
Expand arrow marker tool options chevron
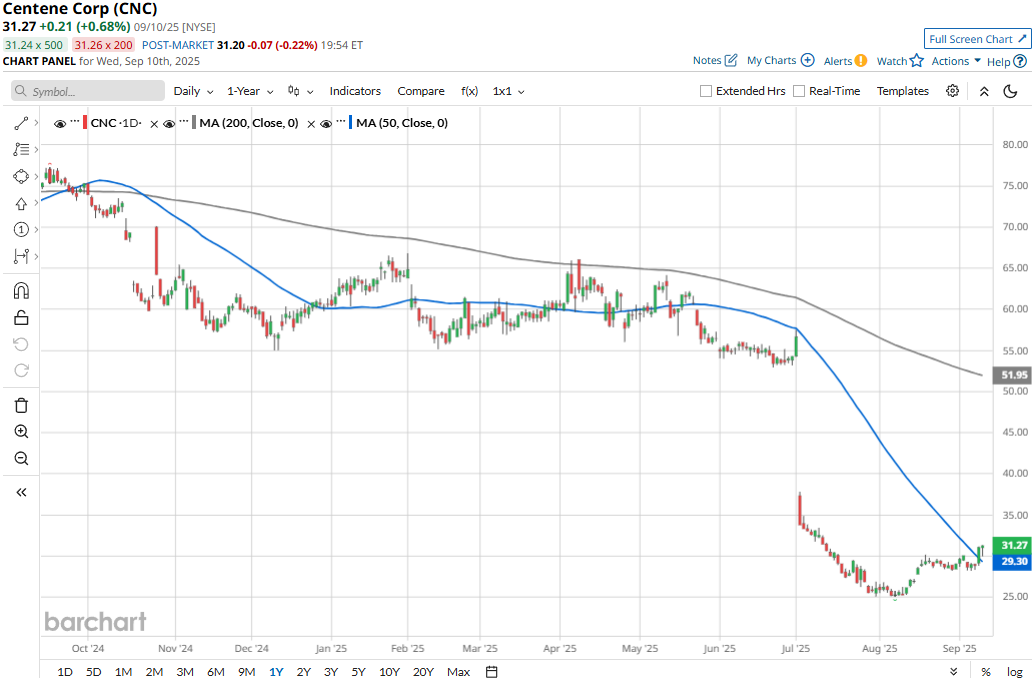point(36,203)
